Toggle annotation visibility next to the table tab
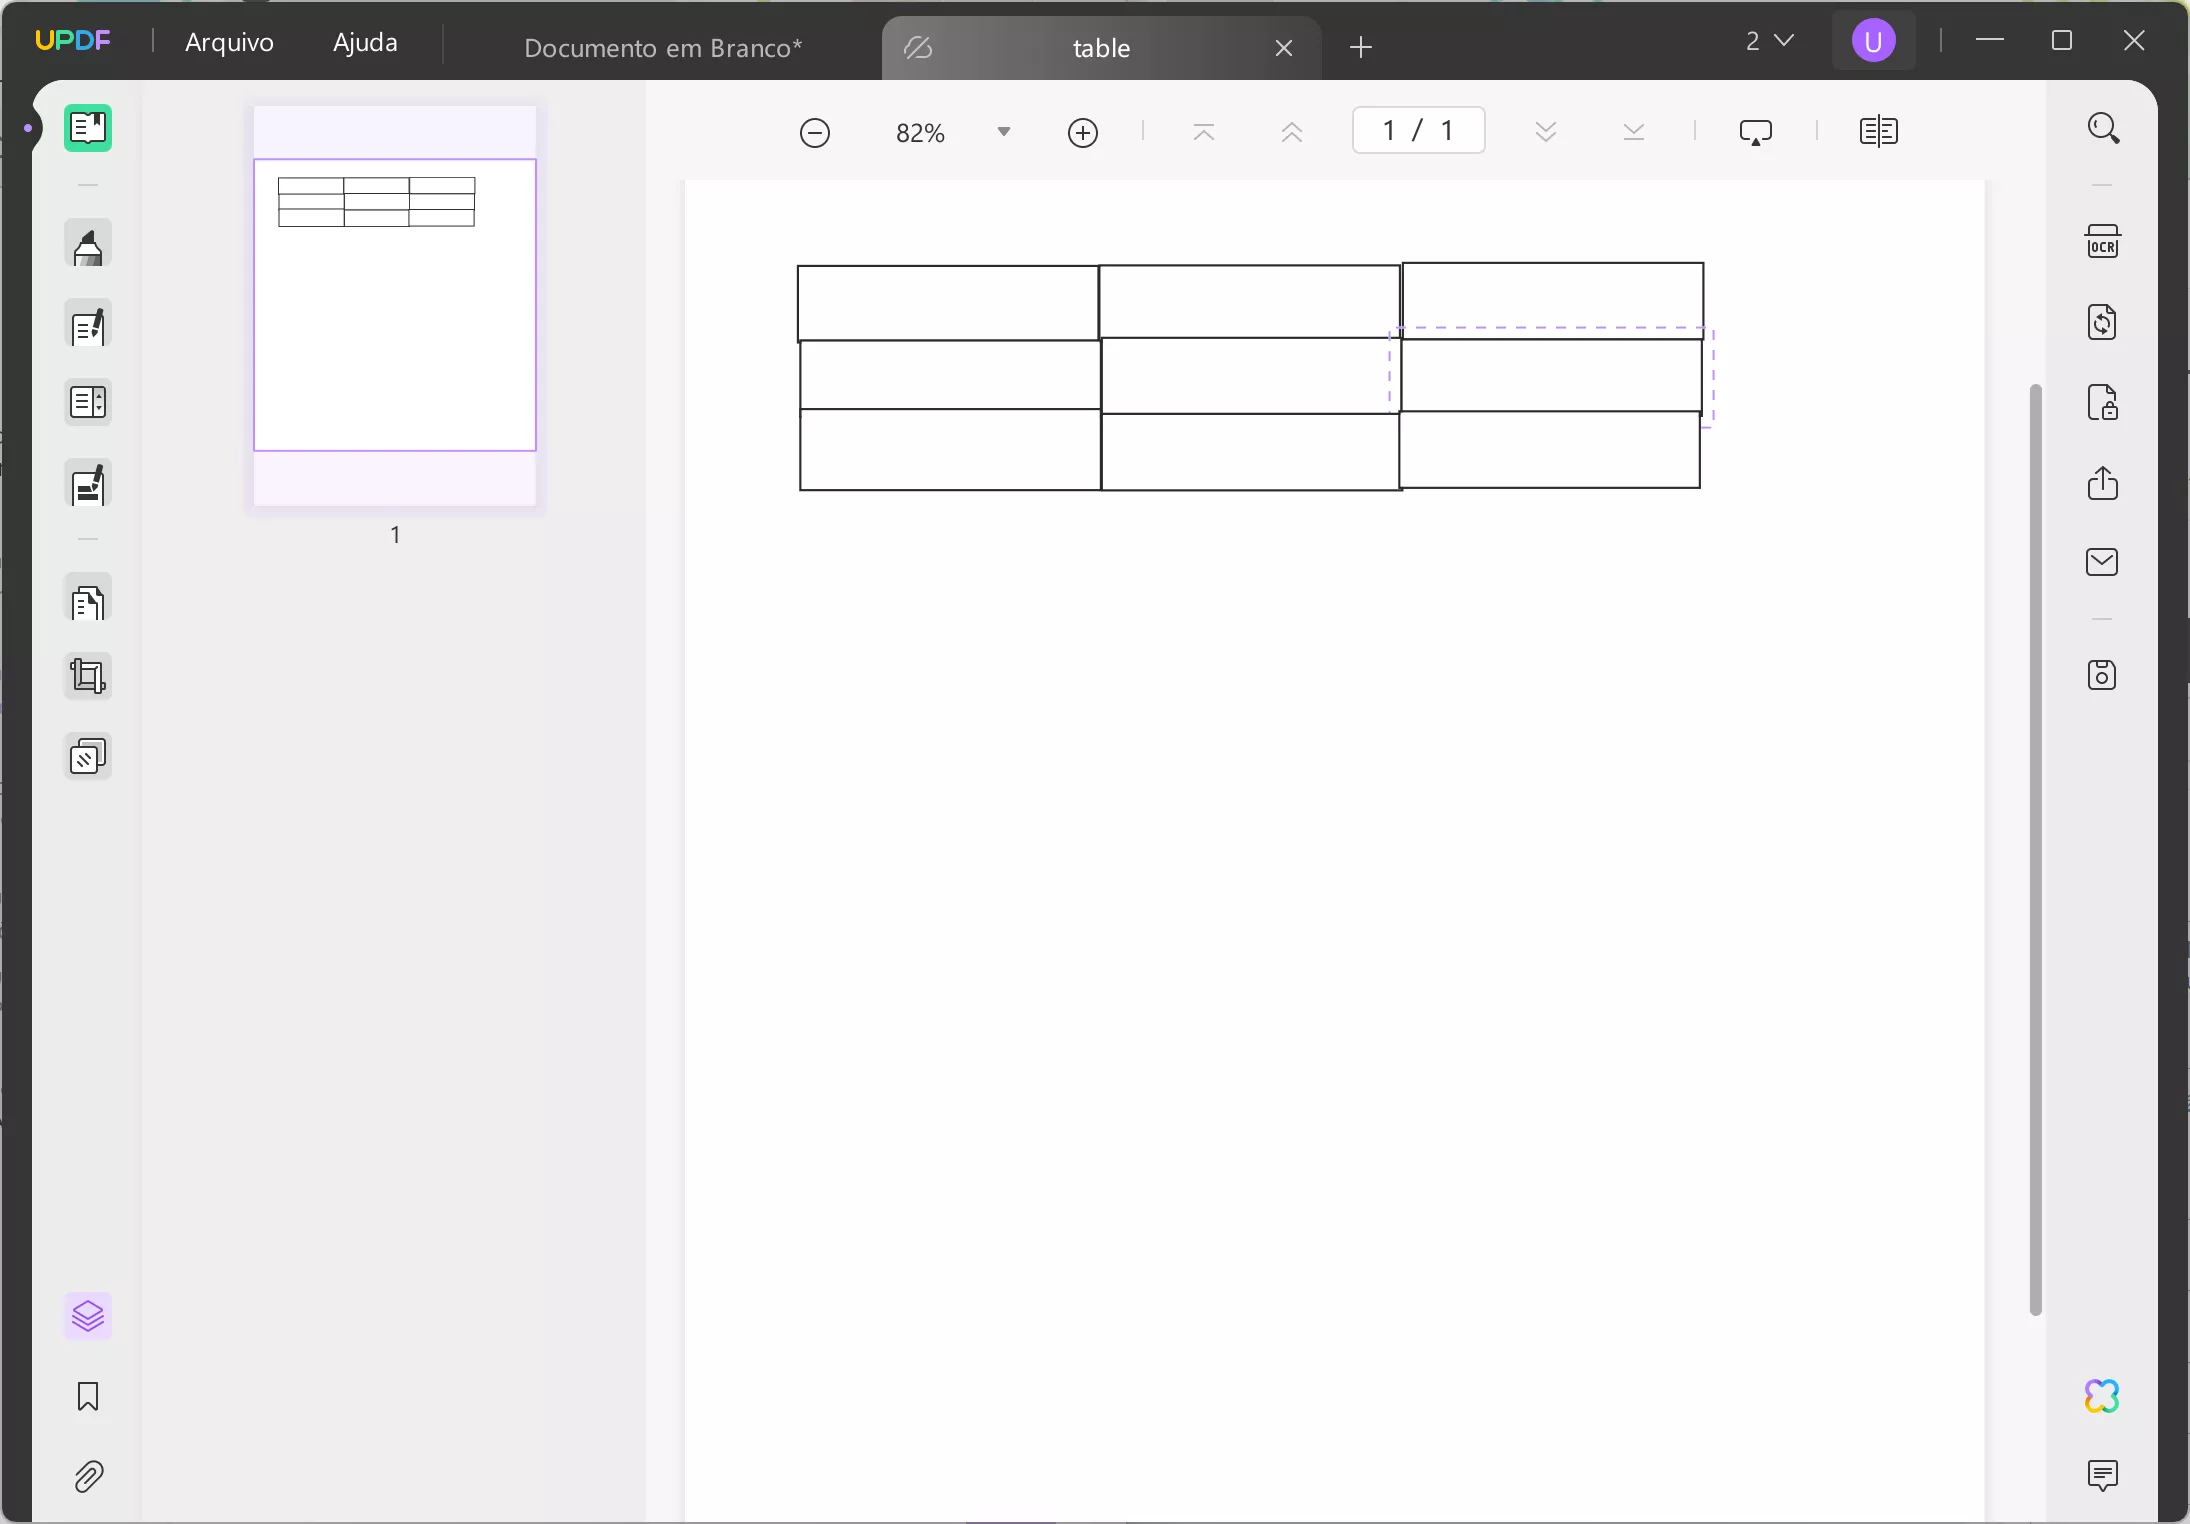Screen dimensions: 2190x1524 [x=917, y=47]
